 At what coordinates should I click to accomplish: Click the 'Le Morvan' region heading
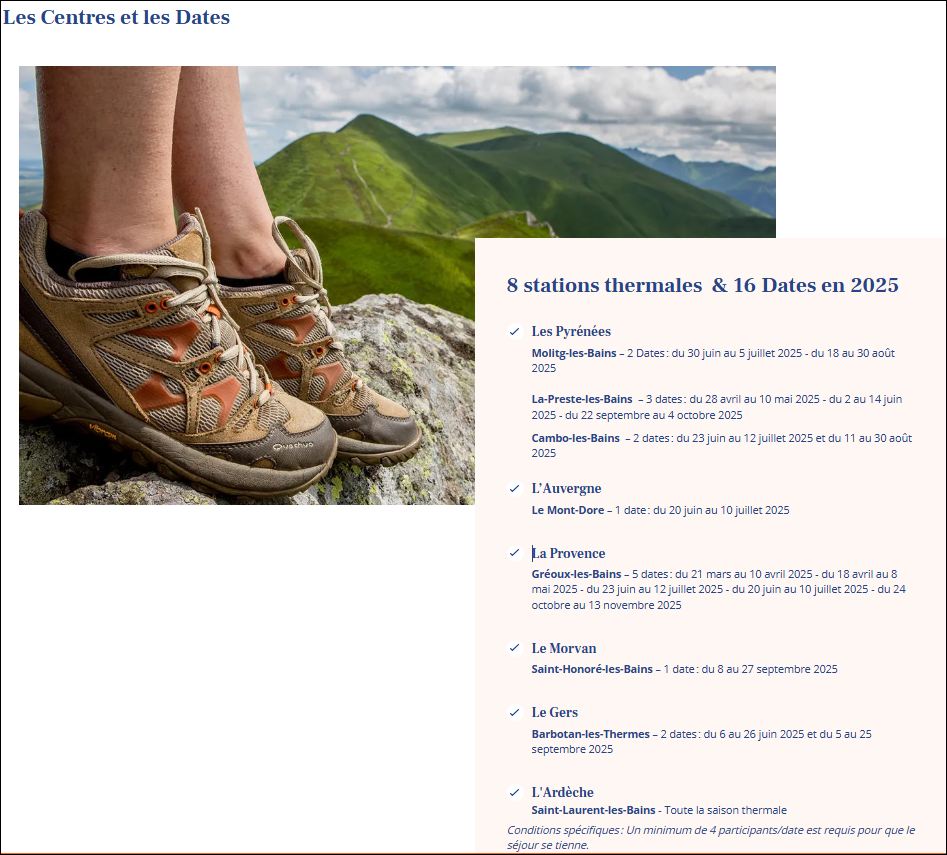click(x=564, y=648)
